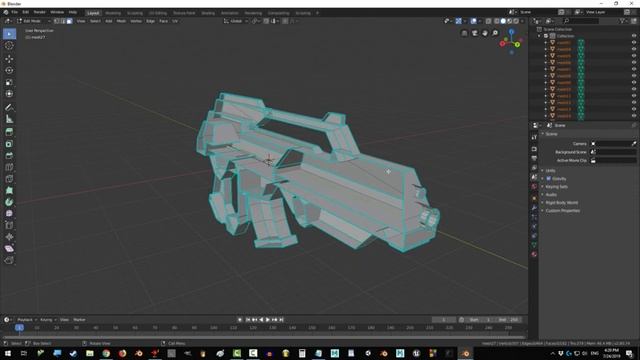Click the timeline current frame field

click(x=444, y=320)
